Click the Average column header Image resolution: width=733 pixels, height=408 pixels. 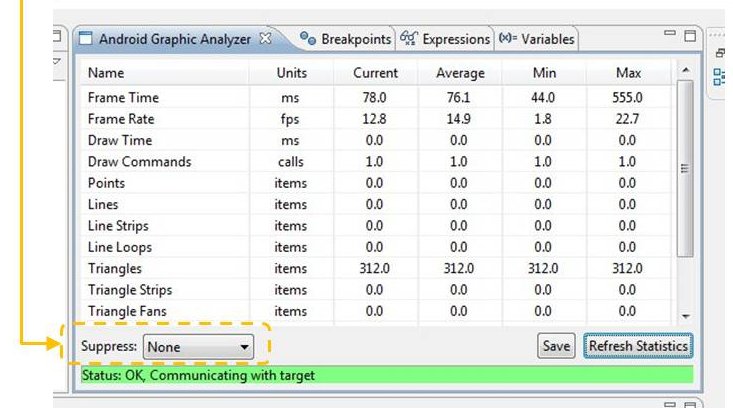[x=460, y=73]
